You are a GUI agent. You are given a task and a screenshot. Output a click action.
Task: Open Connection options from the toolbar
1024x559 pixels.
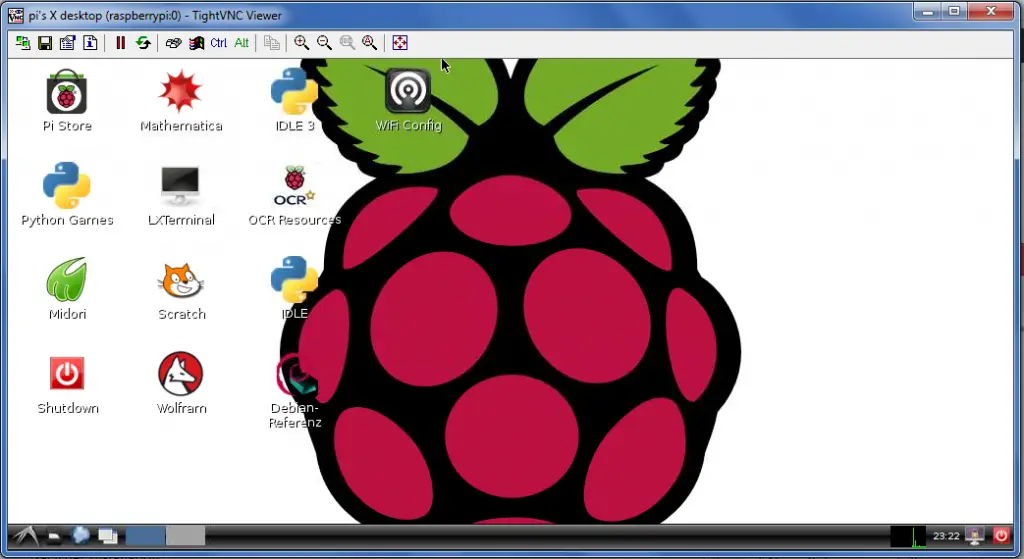pyautogui.click(x=67, y=43)
